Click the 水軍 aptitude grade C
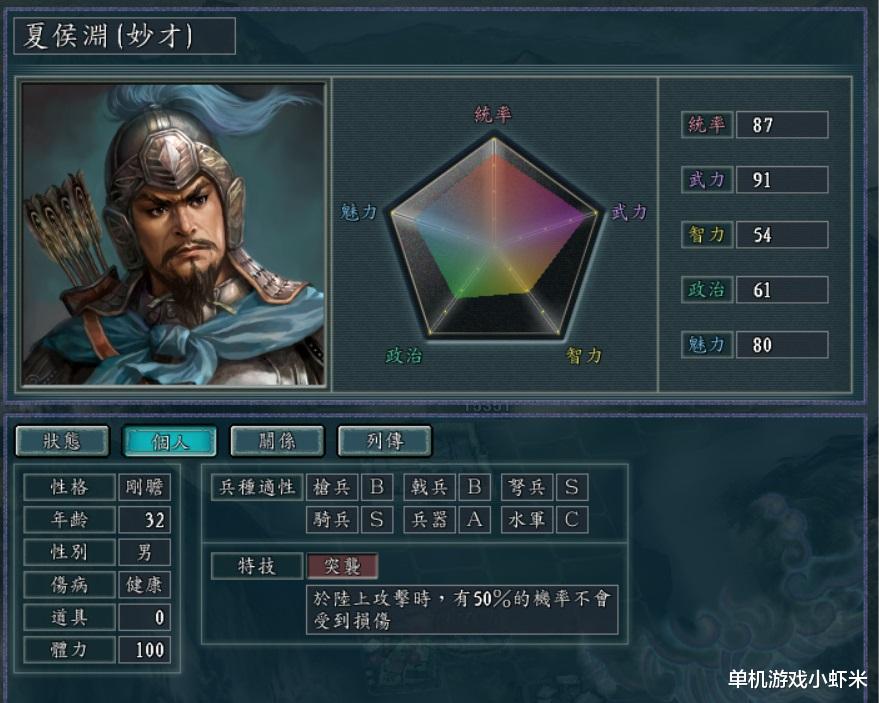This screenshot has height=703, width=879. click(x=572, y=520)
